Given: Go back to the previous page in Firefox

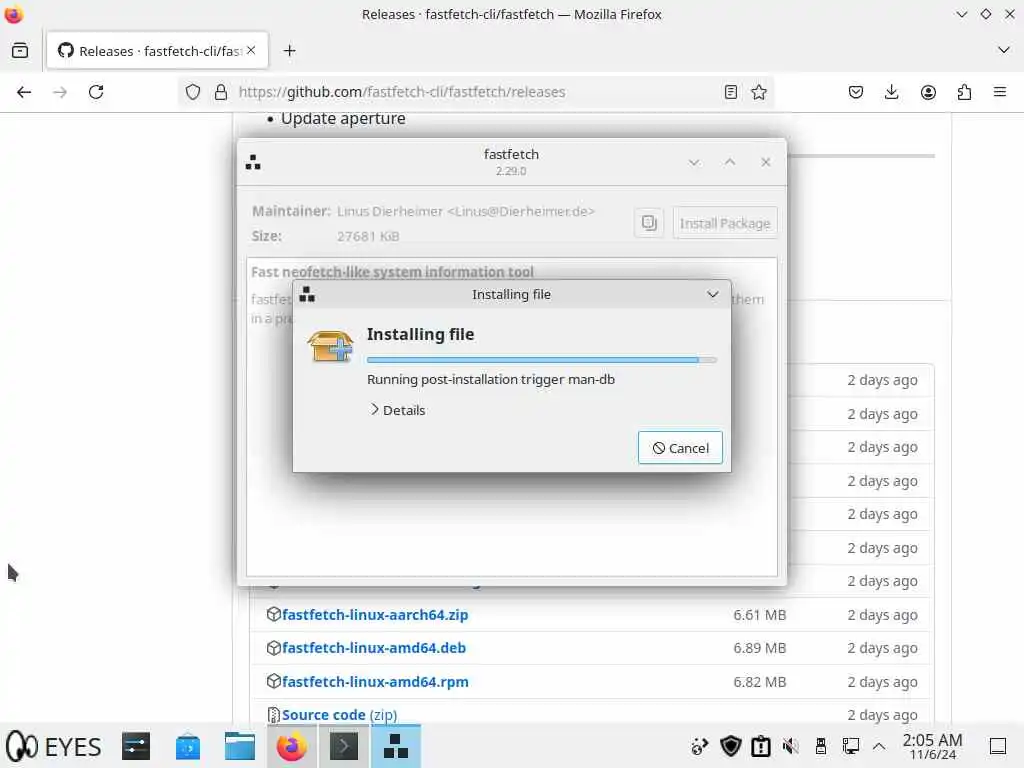Looking at the screenshot, I should (24, 92).
